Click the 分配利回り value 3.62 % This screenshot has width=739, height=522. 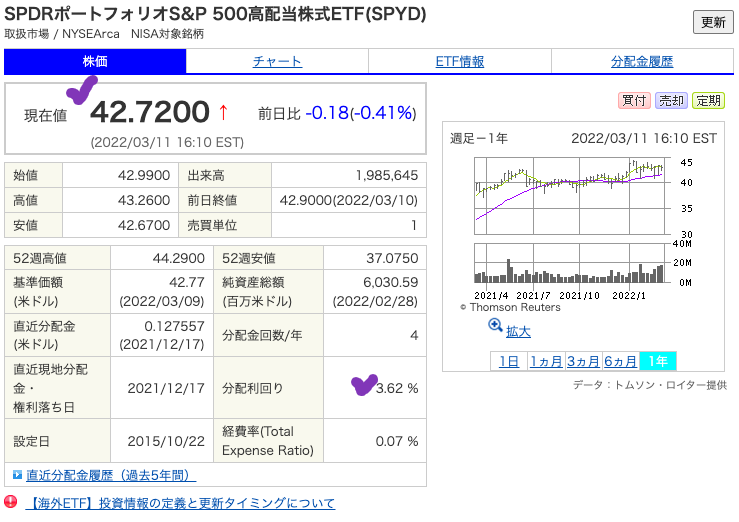pyautogui.click(x=397, y=388)
